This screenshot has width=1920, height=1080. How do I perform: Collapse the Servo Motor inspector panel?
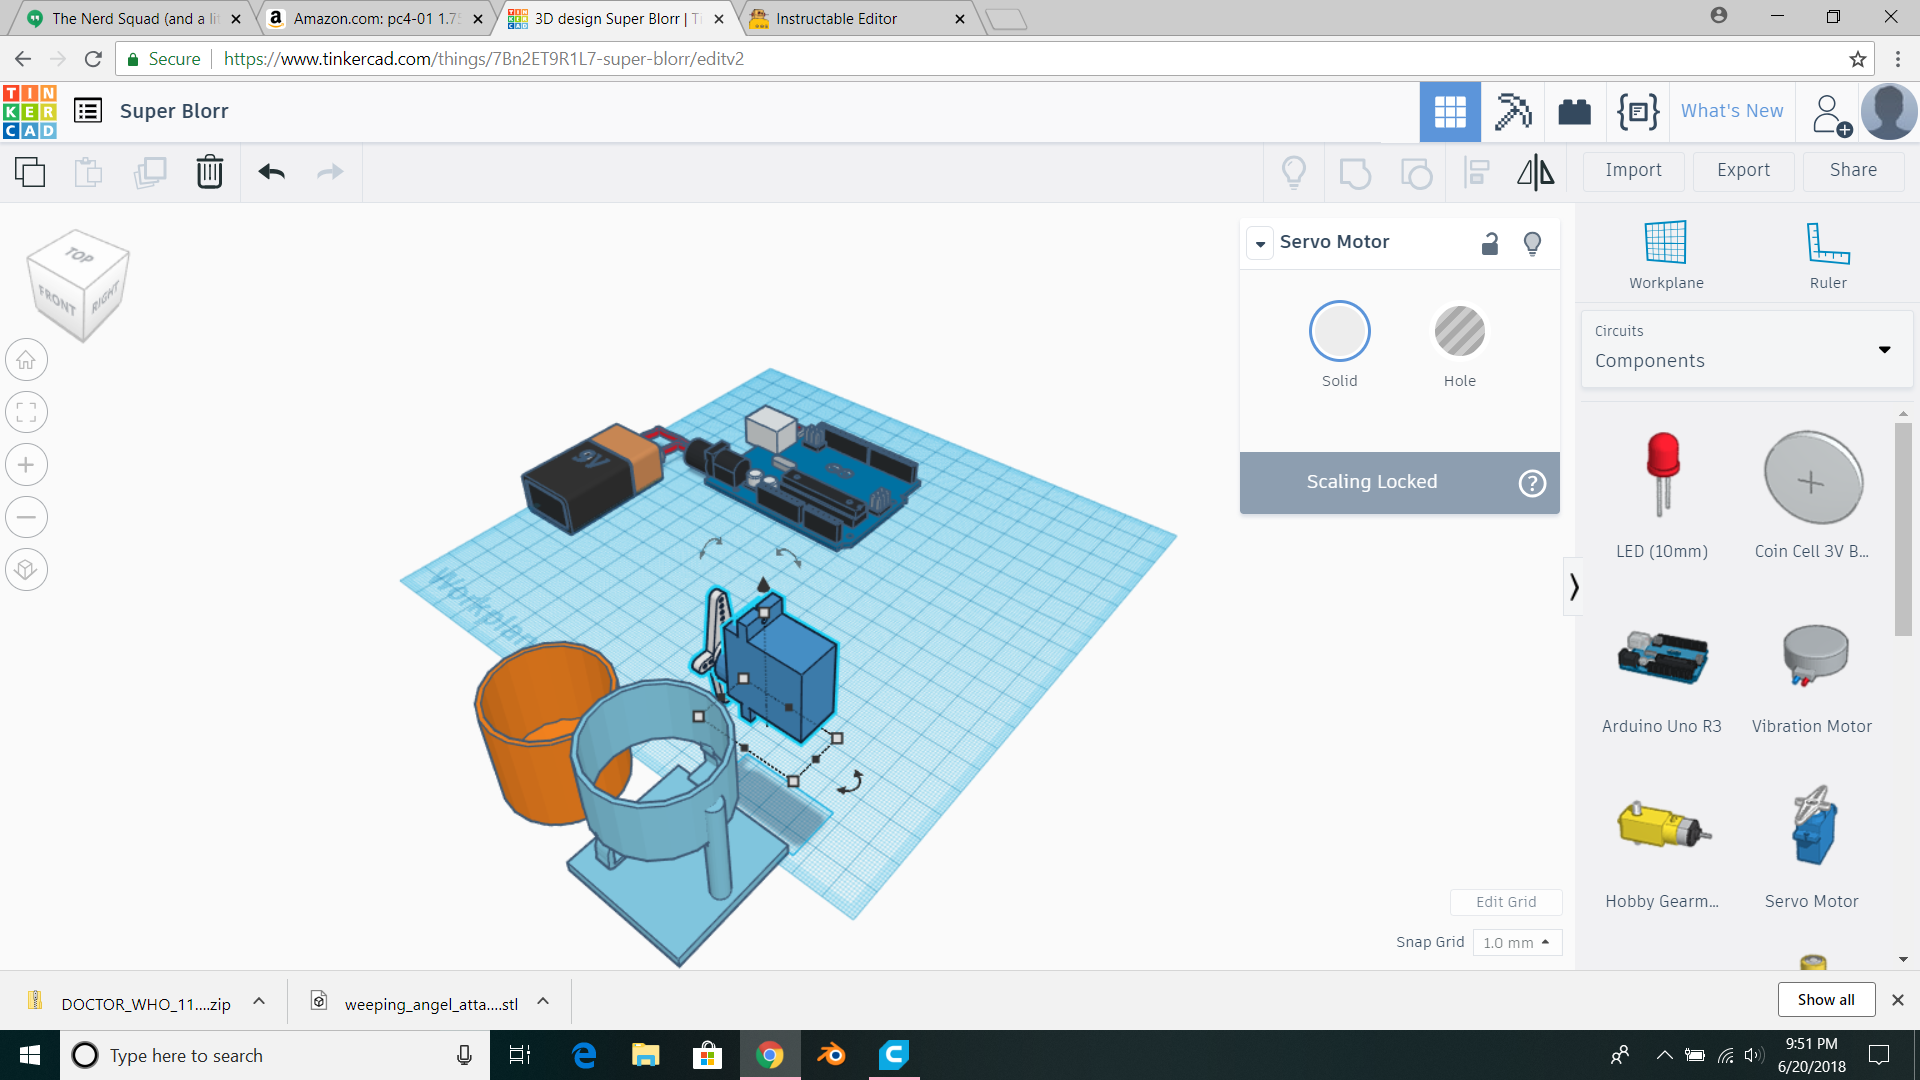click(1260, 243)
